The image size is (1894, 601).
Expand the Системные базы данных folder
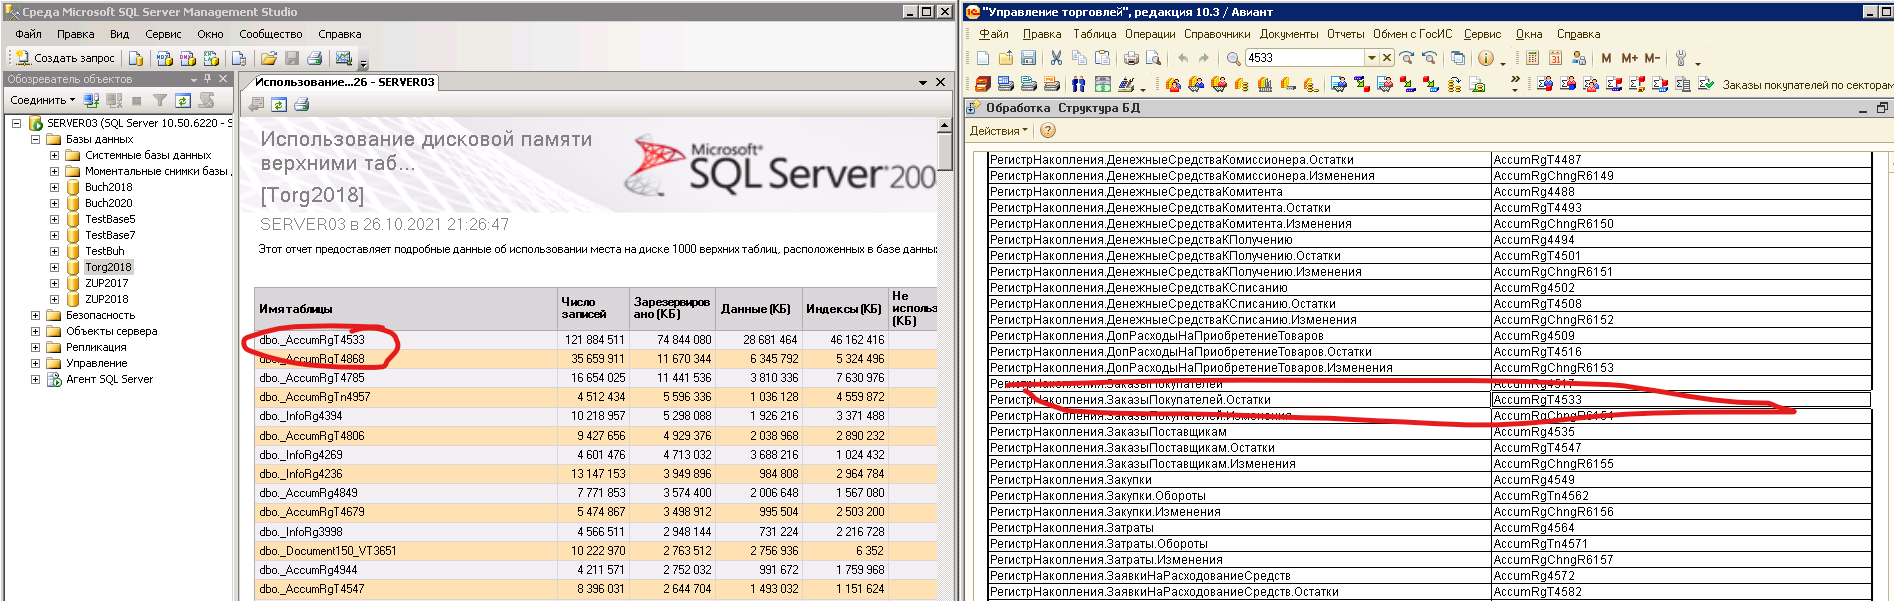point(54,155)
